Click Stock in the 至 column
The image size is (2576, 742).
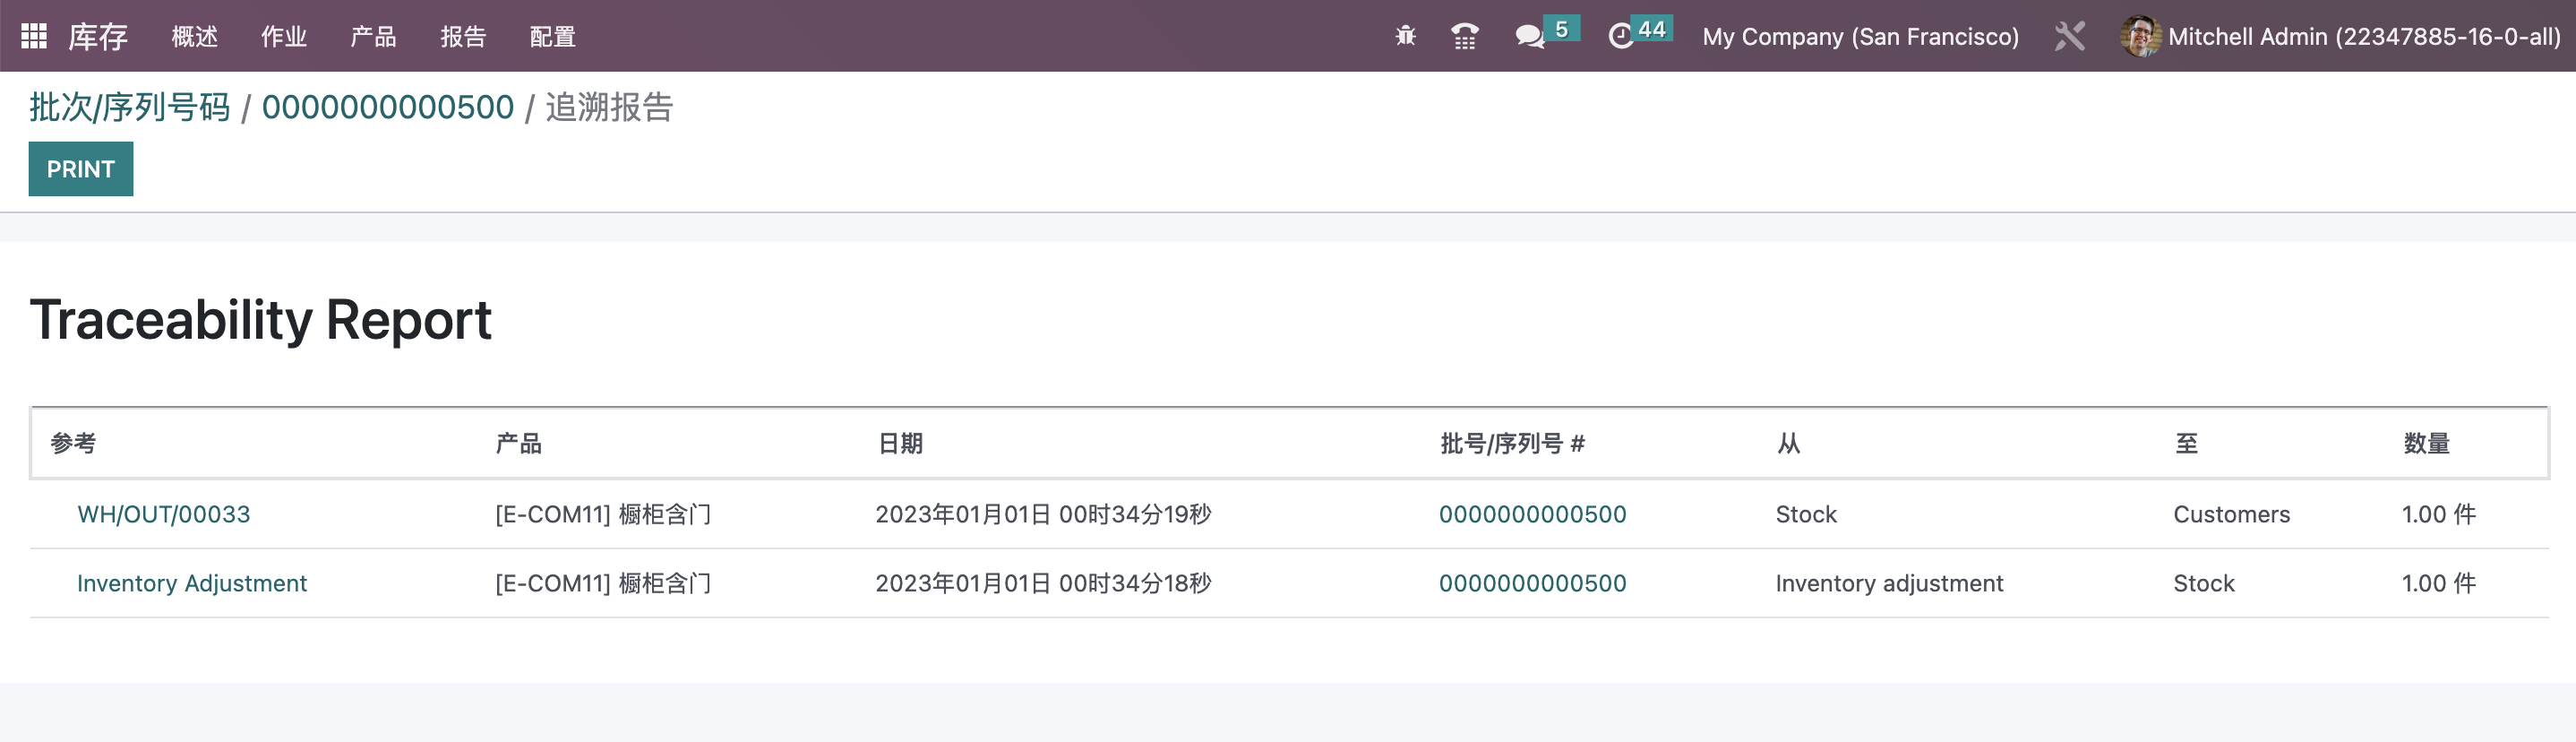point(2203,583)
